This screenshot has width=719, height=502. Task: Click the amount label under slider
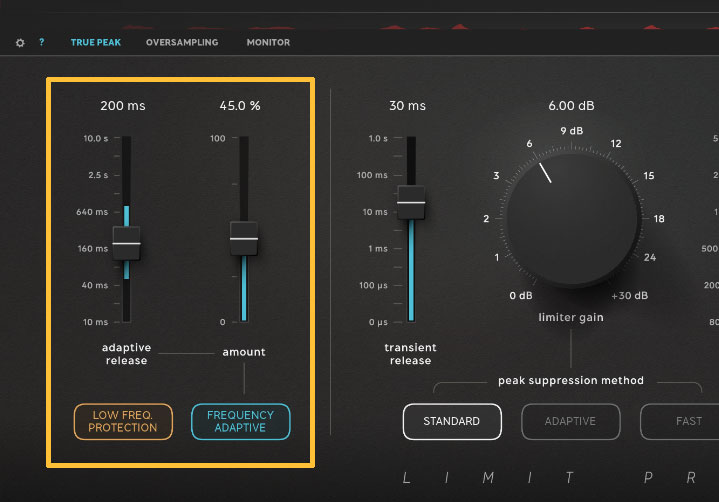[244, 352]
